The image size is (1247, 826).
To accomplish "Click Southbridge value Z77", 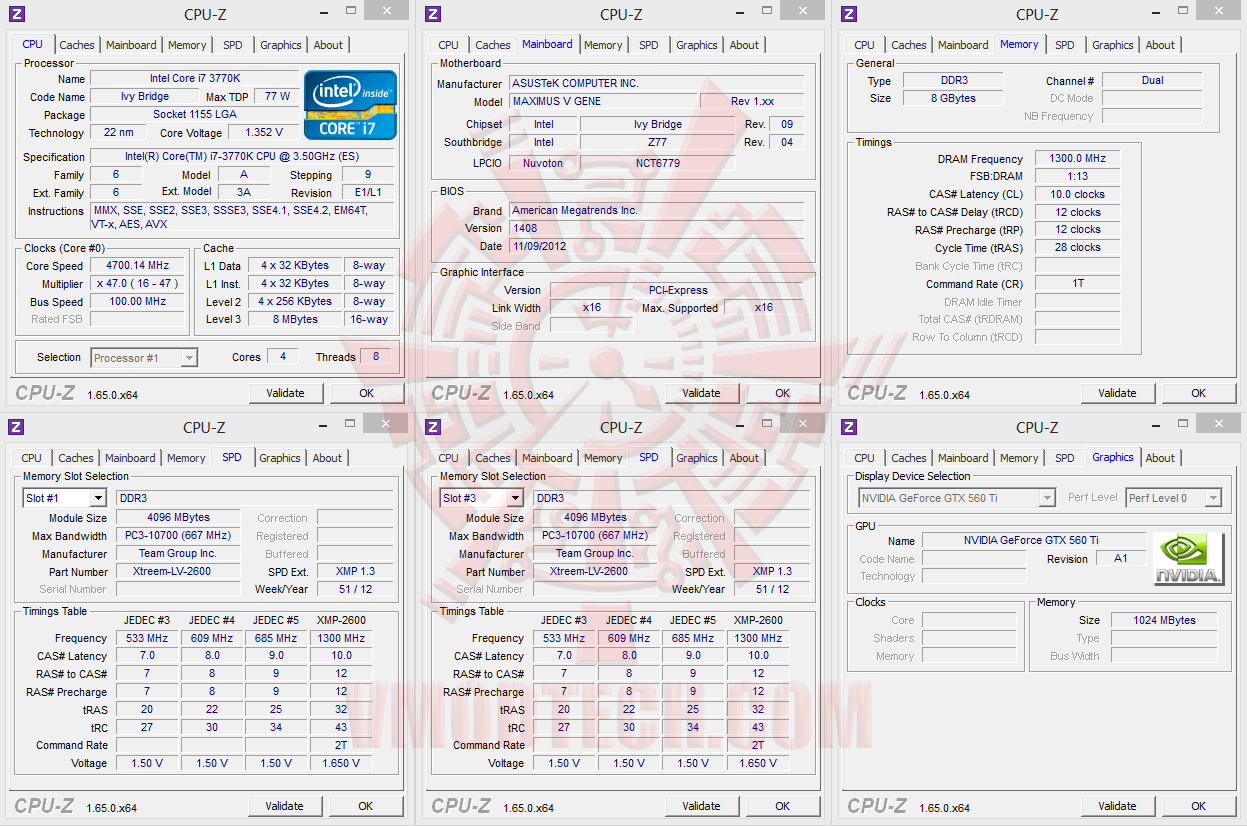I will [x=657, y=142].
